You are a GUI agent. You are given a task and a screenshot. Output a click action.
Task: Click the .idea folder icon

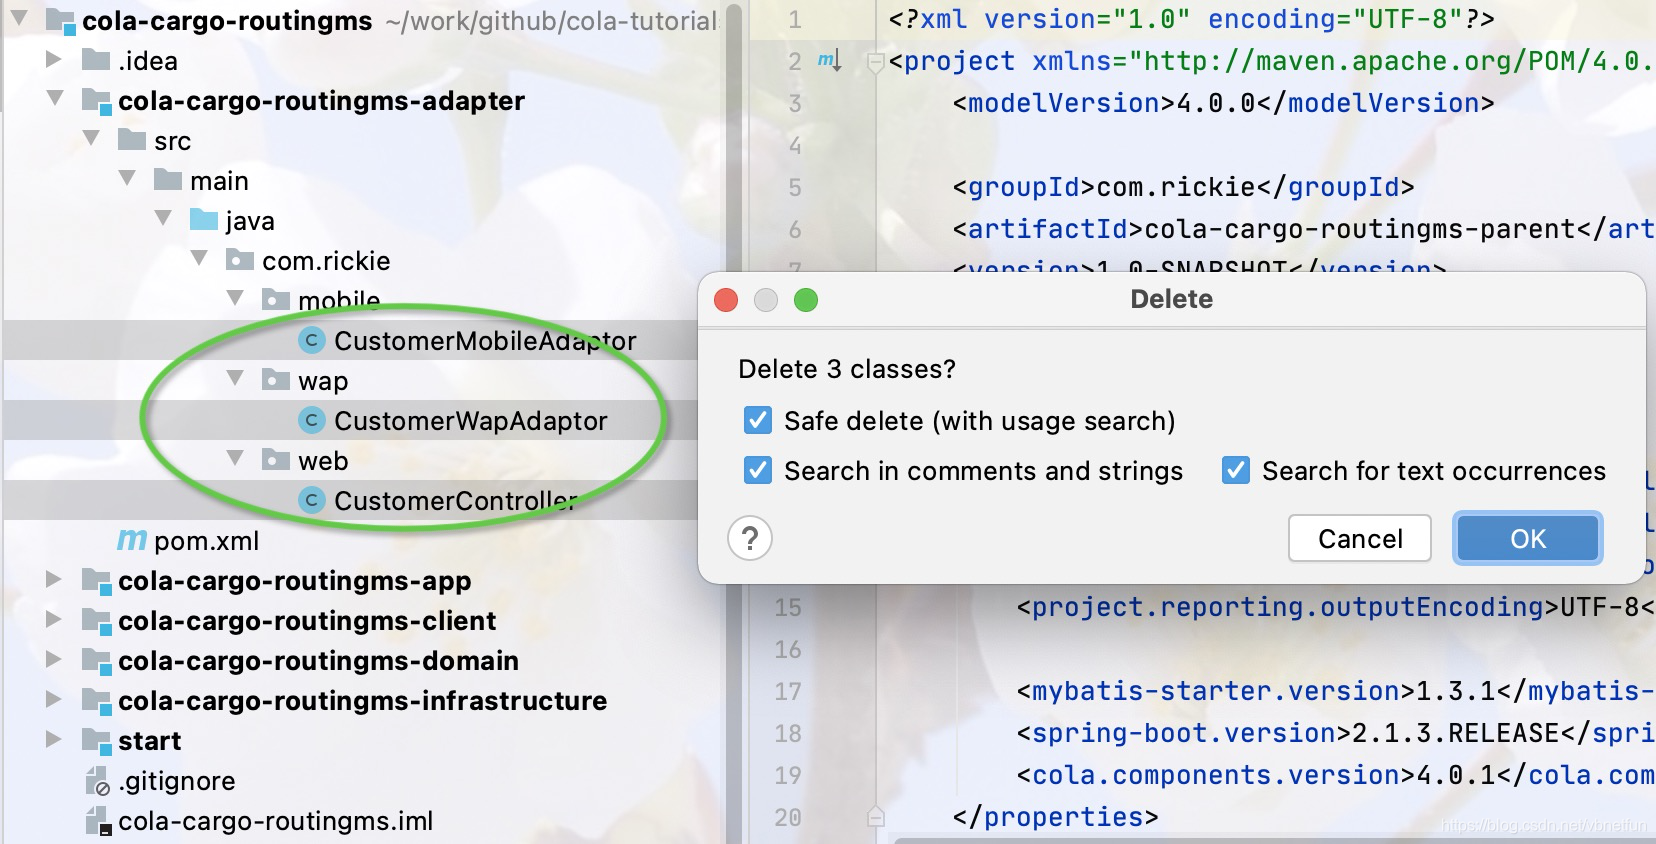(96, 60)
